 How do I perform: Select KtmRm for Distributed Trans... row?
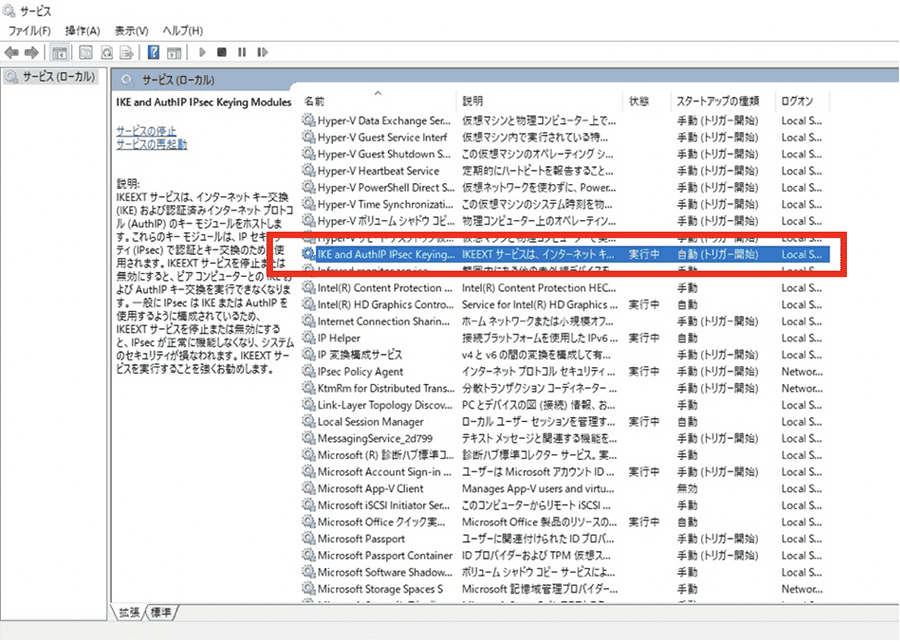(x=566, y=388)
